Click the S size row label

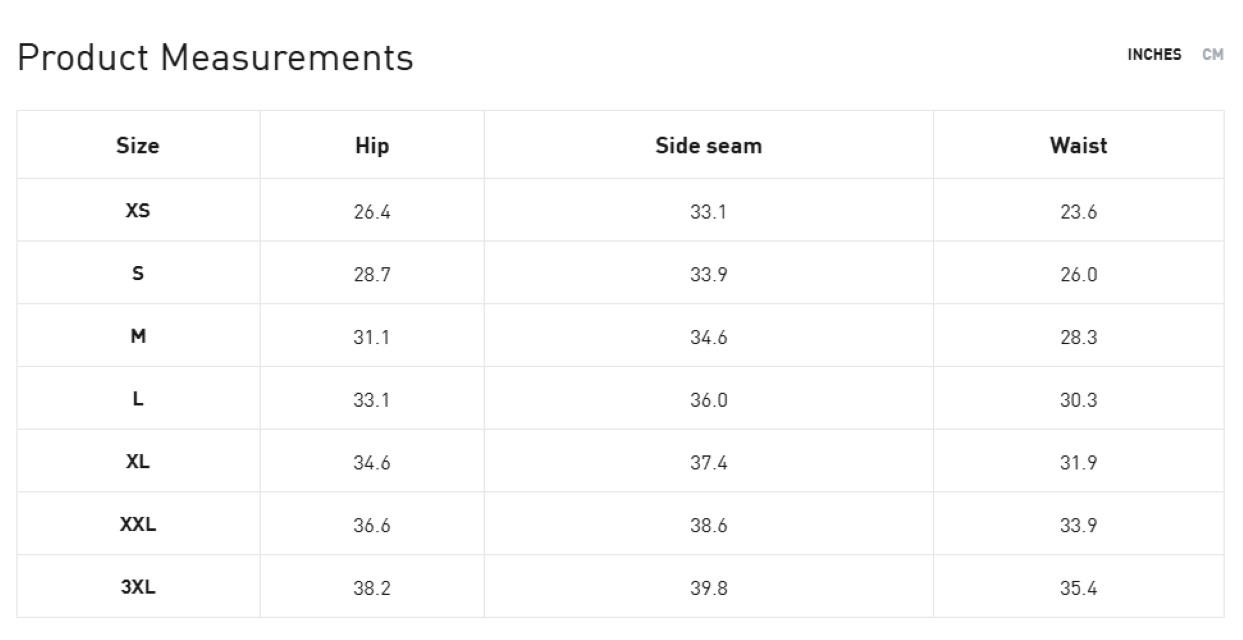138,274
